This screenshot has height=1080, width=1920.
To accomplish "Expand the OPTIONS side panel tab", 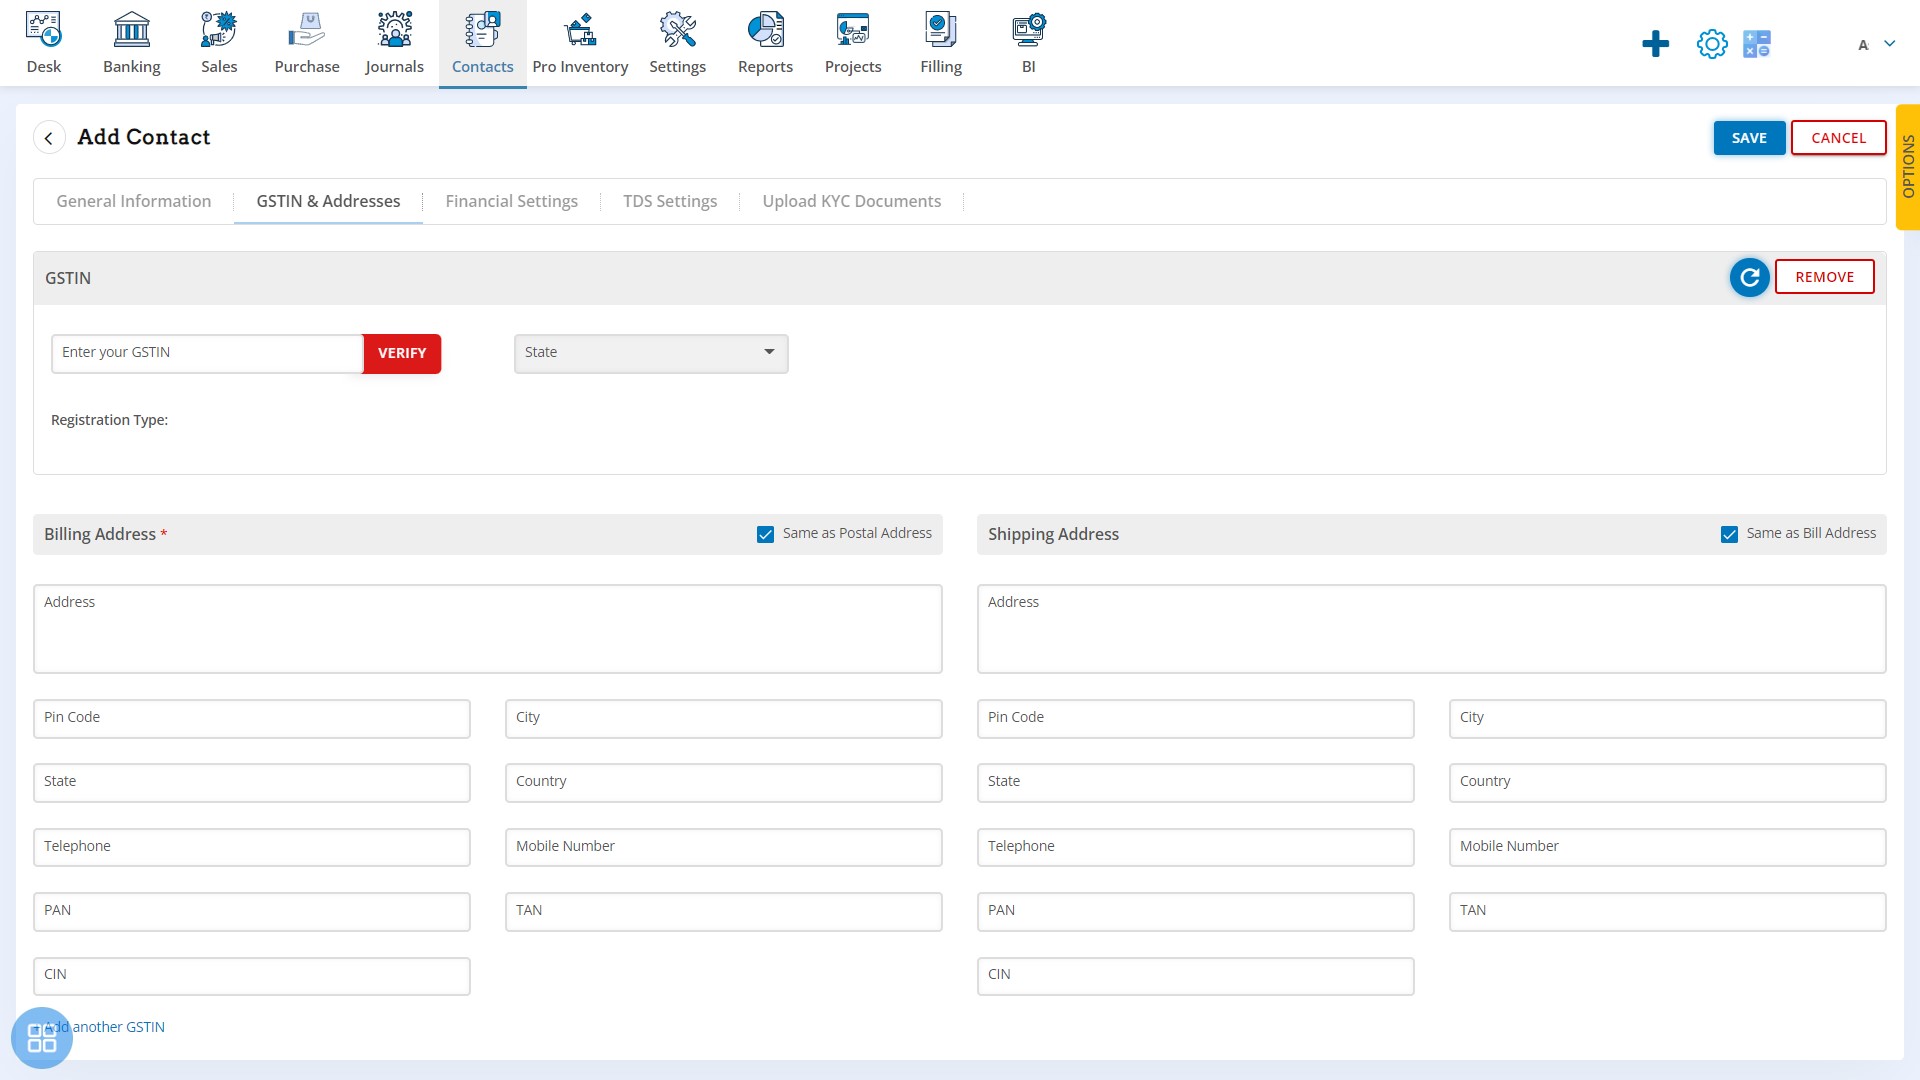I will click(1908, 167).
